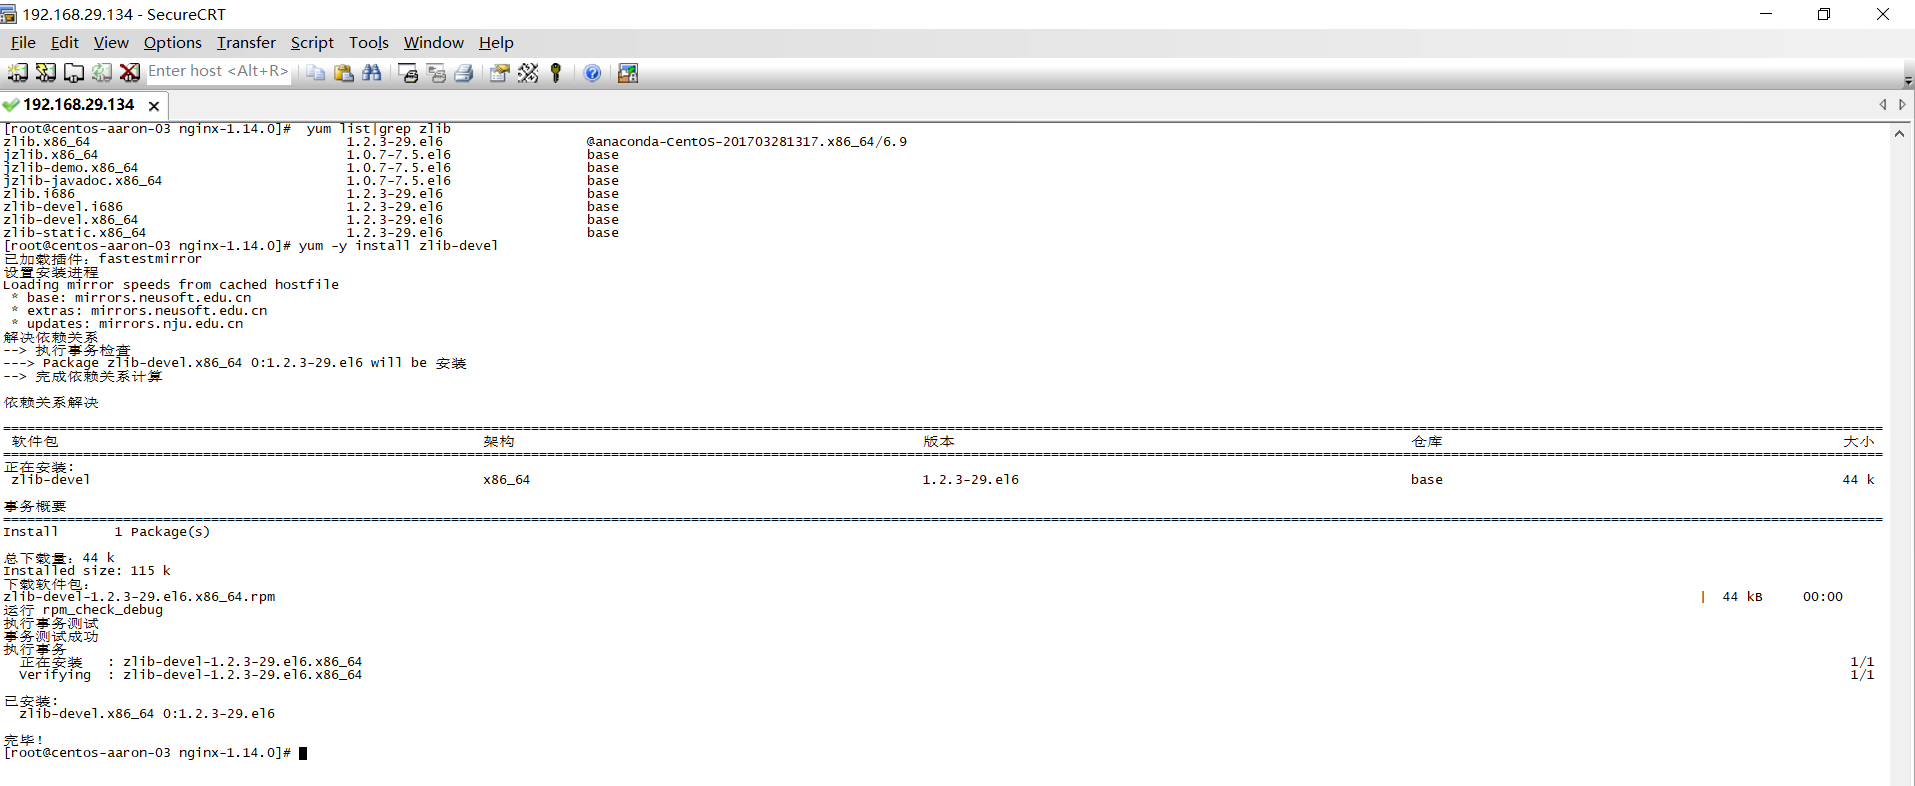Open the View menu
This screenshot has height=786, width=1915.
point(111,43)
